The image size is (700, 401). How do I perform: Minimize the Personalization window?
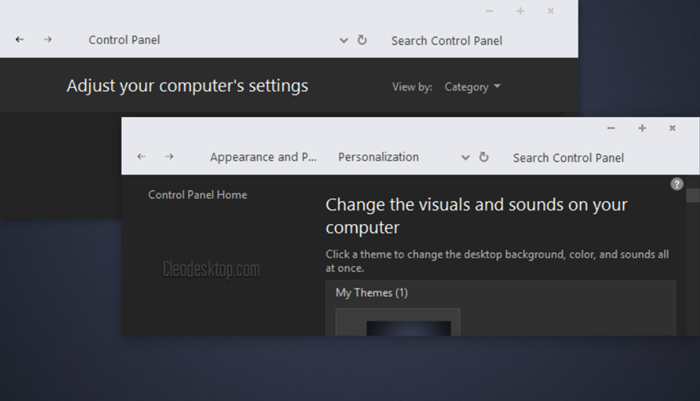(x=611, y=128)
